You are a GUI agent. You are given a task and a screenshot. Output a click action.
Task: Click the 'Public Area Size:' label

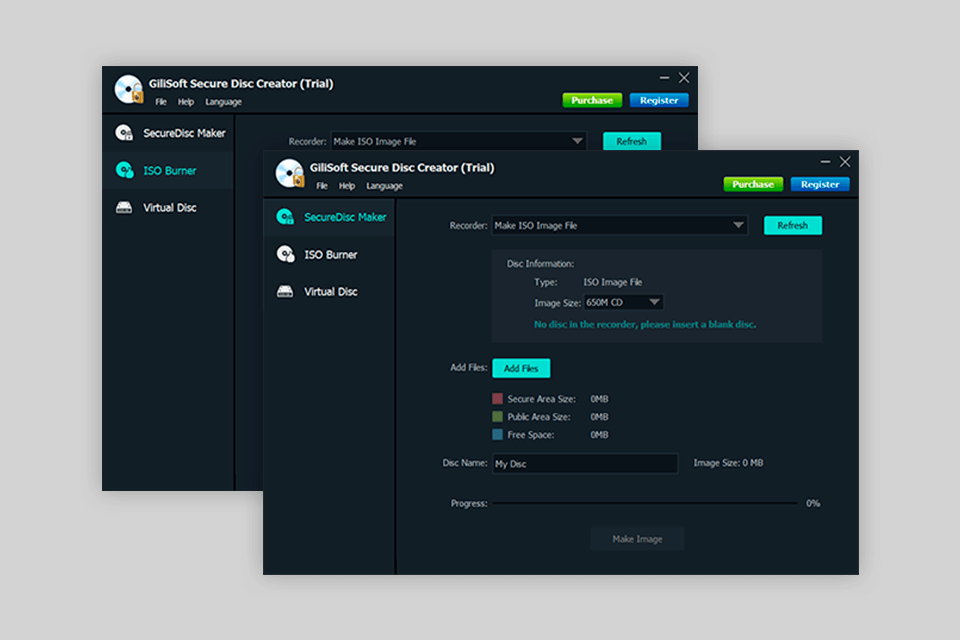[x=539, y=417]
